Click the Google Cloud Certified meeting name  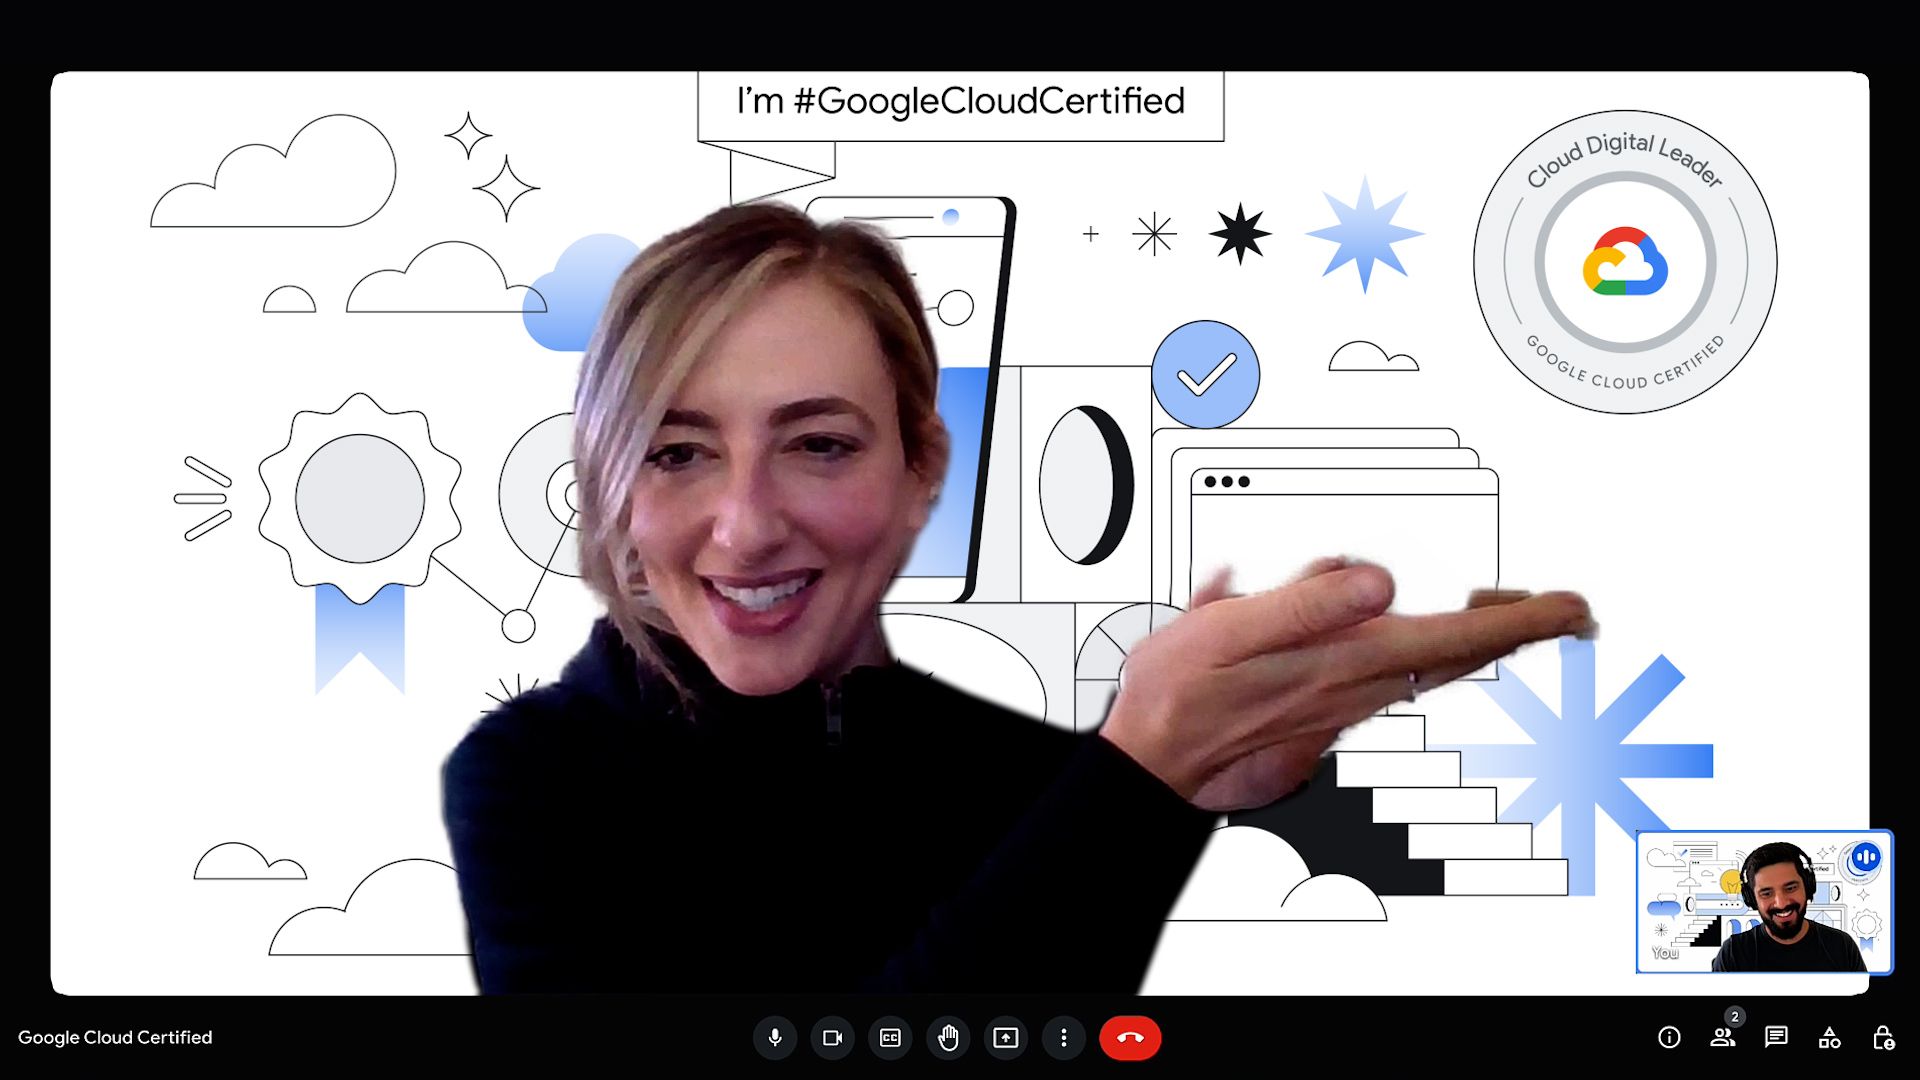(115, 1038)
